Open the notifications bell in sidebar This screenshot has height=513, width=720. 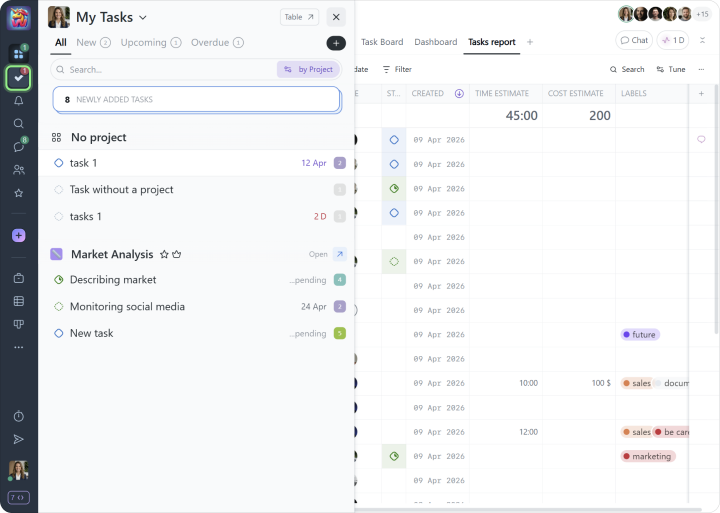tap(18, 101)
